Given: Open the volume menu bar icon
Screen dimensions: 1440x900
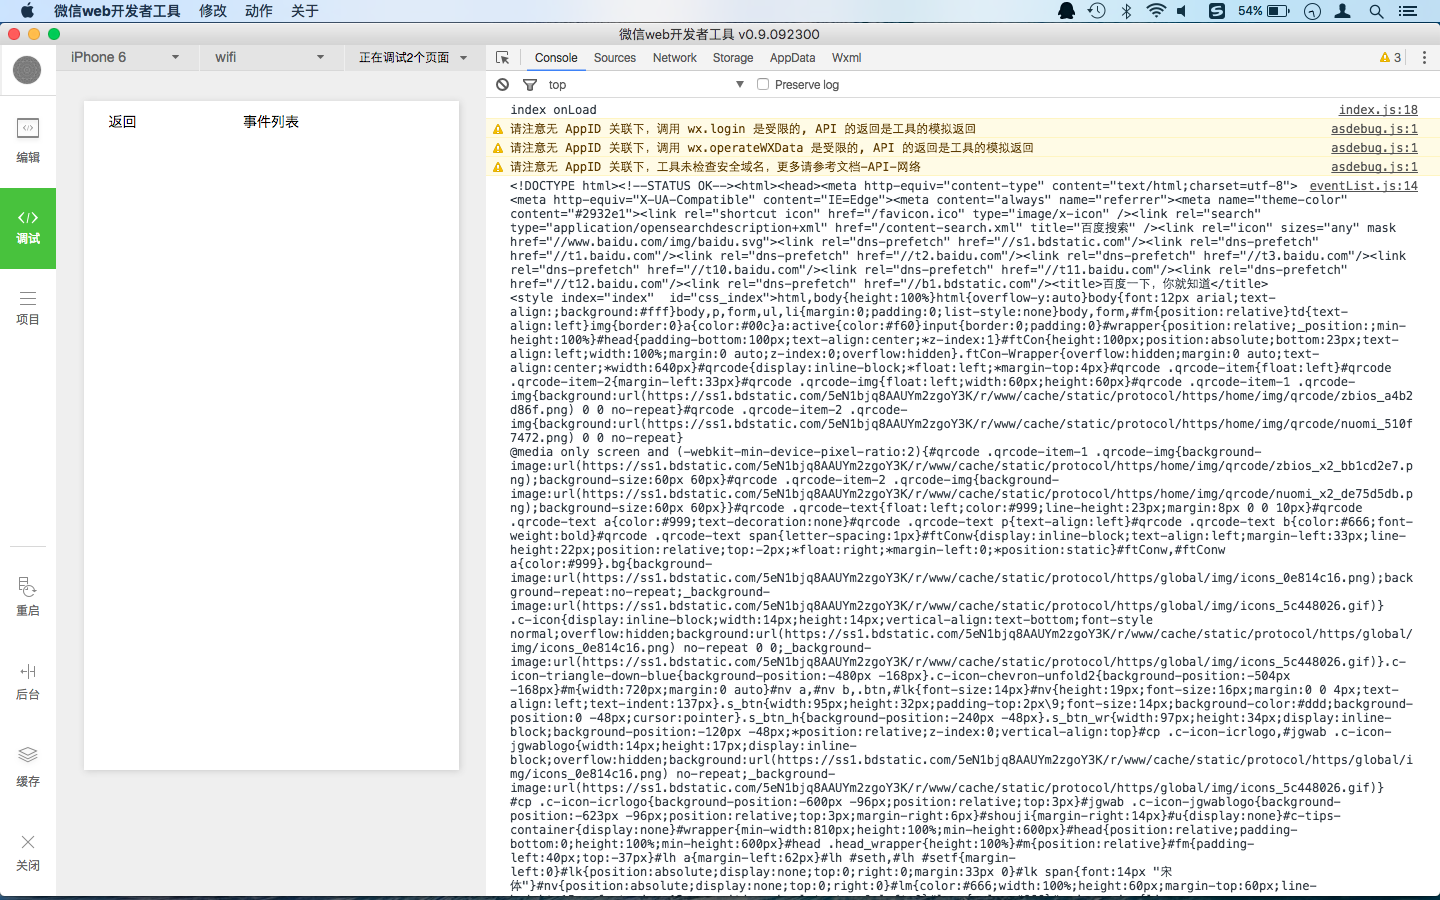Looking at the screenshot, I should pos(1182,11).
